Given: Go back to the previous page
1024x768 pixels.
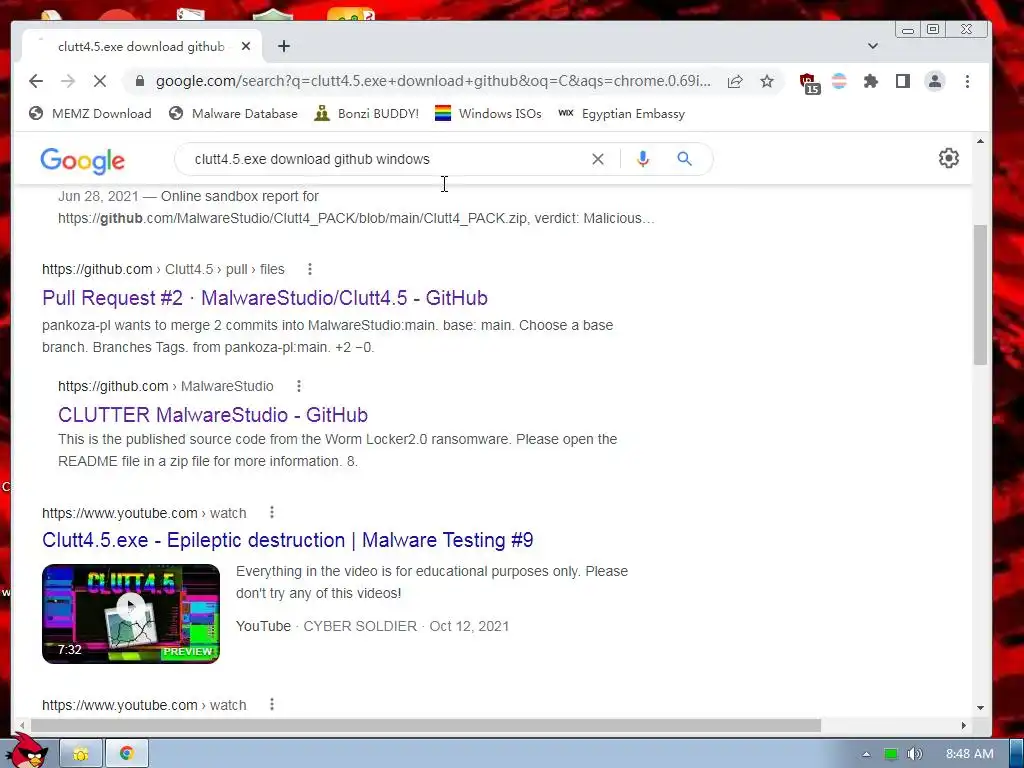Looking at the screenshot, I should 36,81.
